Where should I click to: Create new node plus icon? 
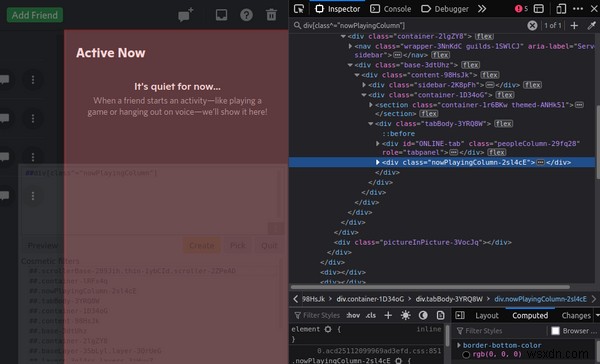pos(574,25)
